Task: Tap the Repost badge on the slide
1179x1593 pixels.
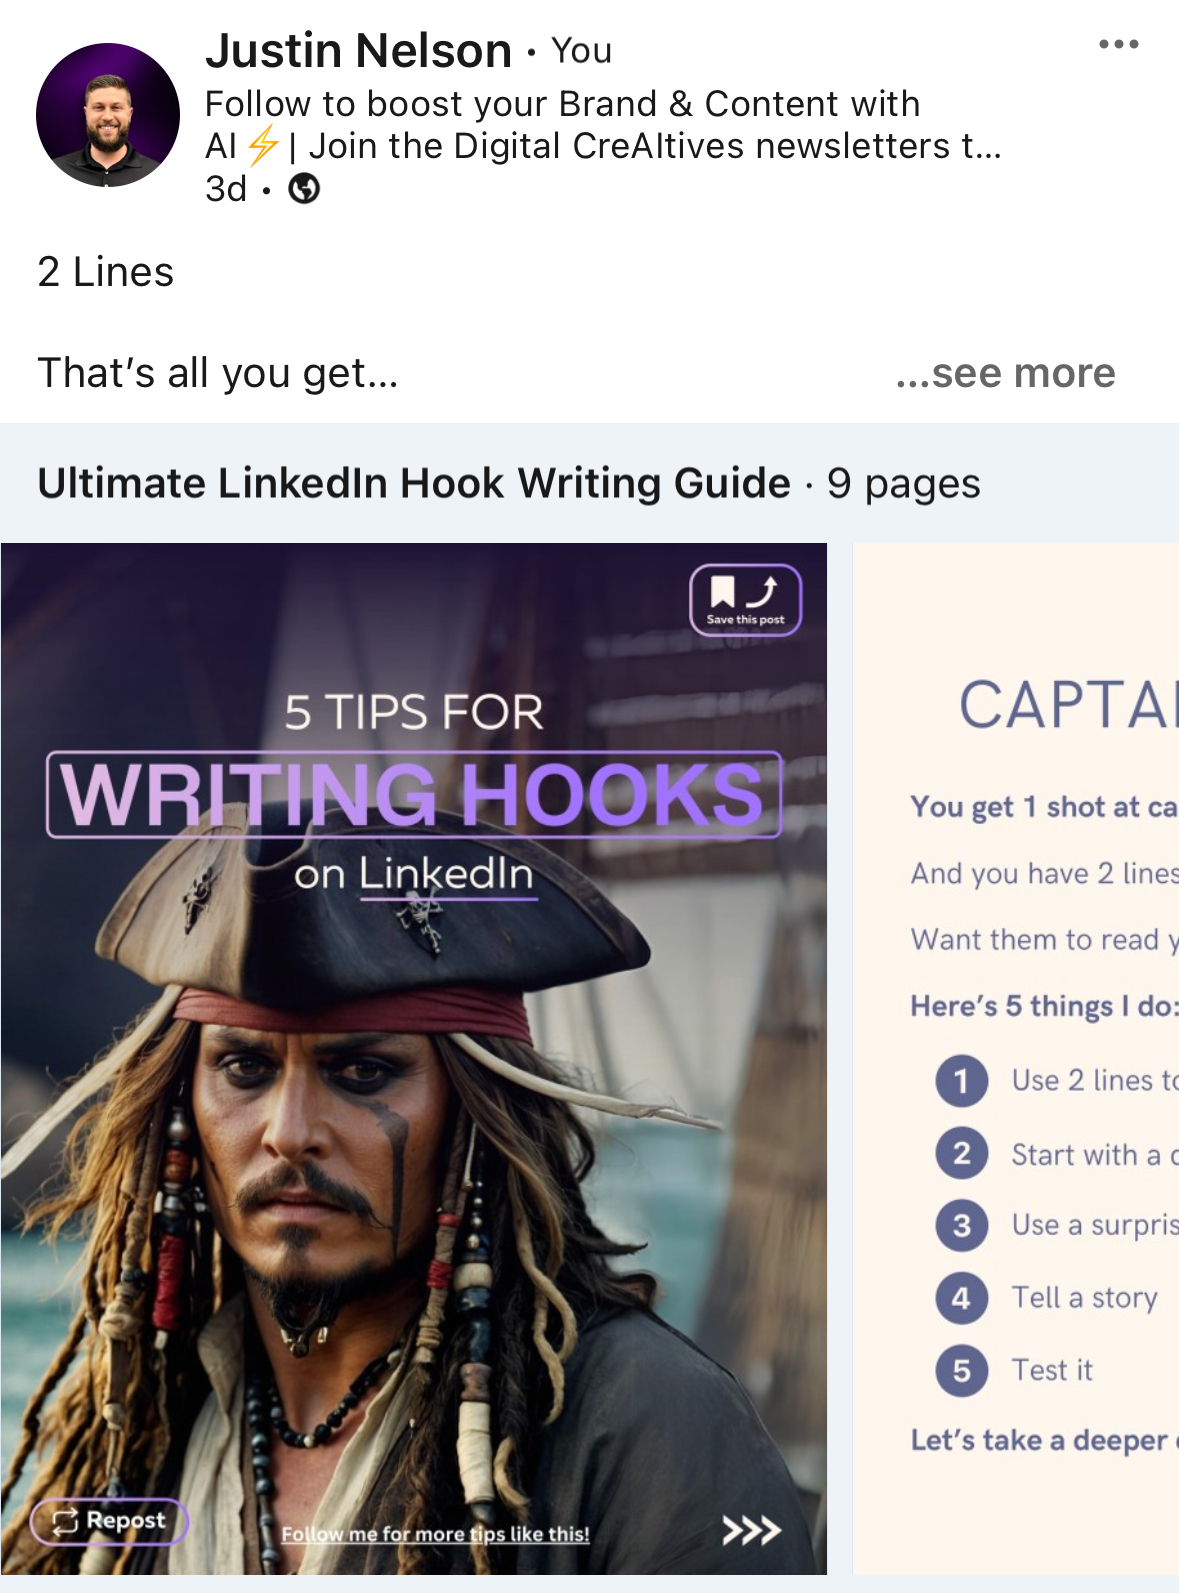Action: 109,1521
